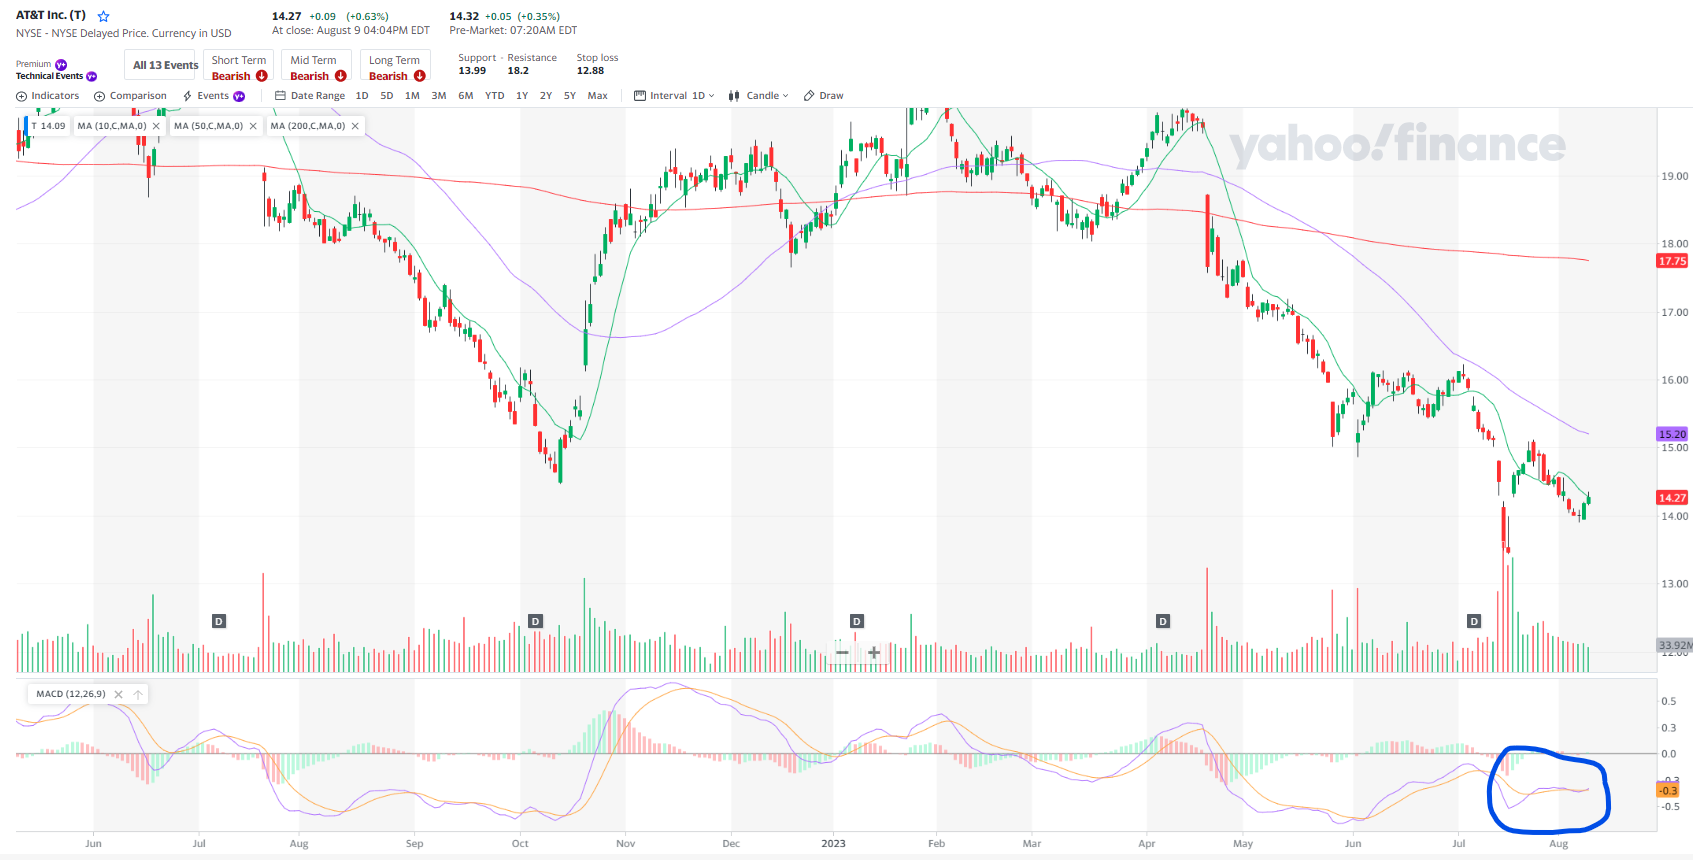
Task: Set date range to 3M
Action: coord(439,96)
